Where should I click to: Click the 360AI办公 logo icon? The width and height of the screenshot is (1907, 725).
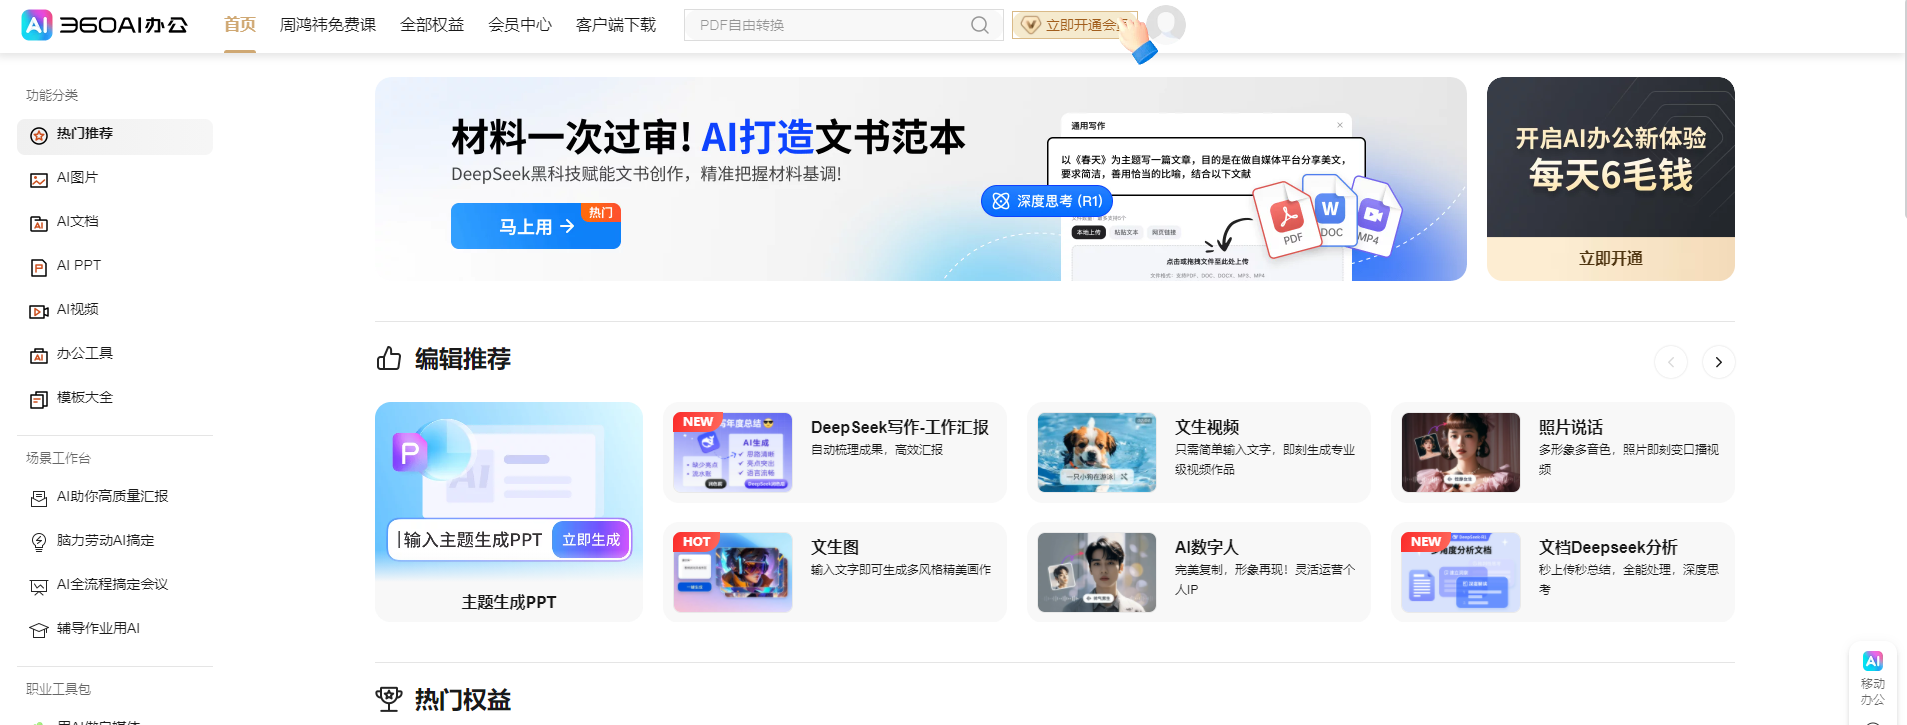(37, 25)
